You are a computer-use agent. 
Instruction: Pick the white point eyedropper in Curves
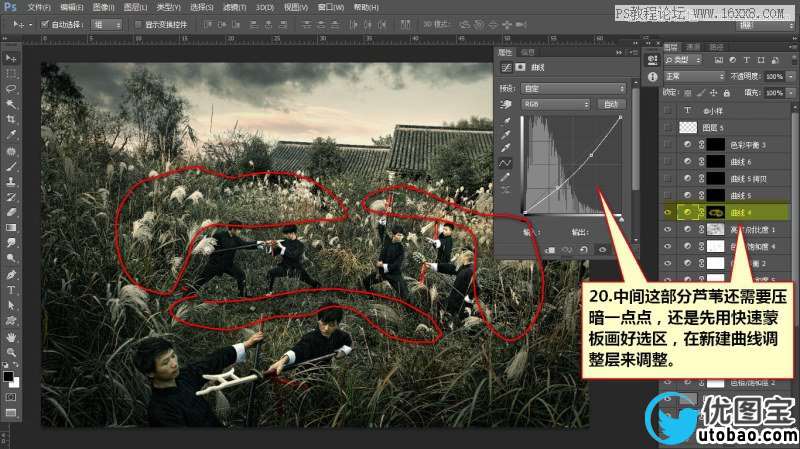pos(506,148)
